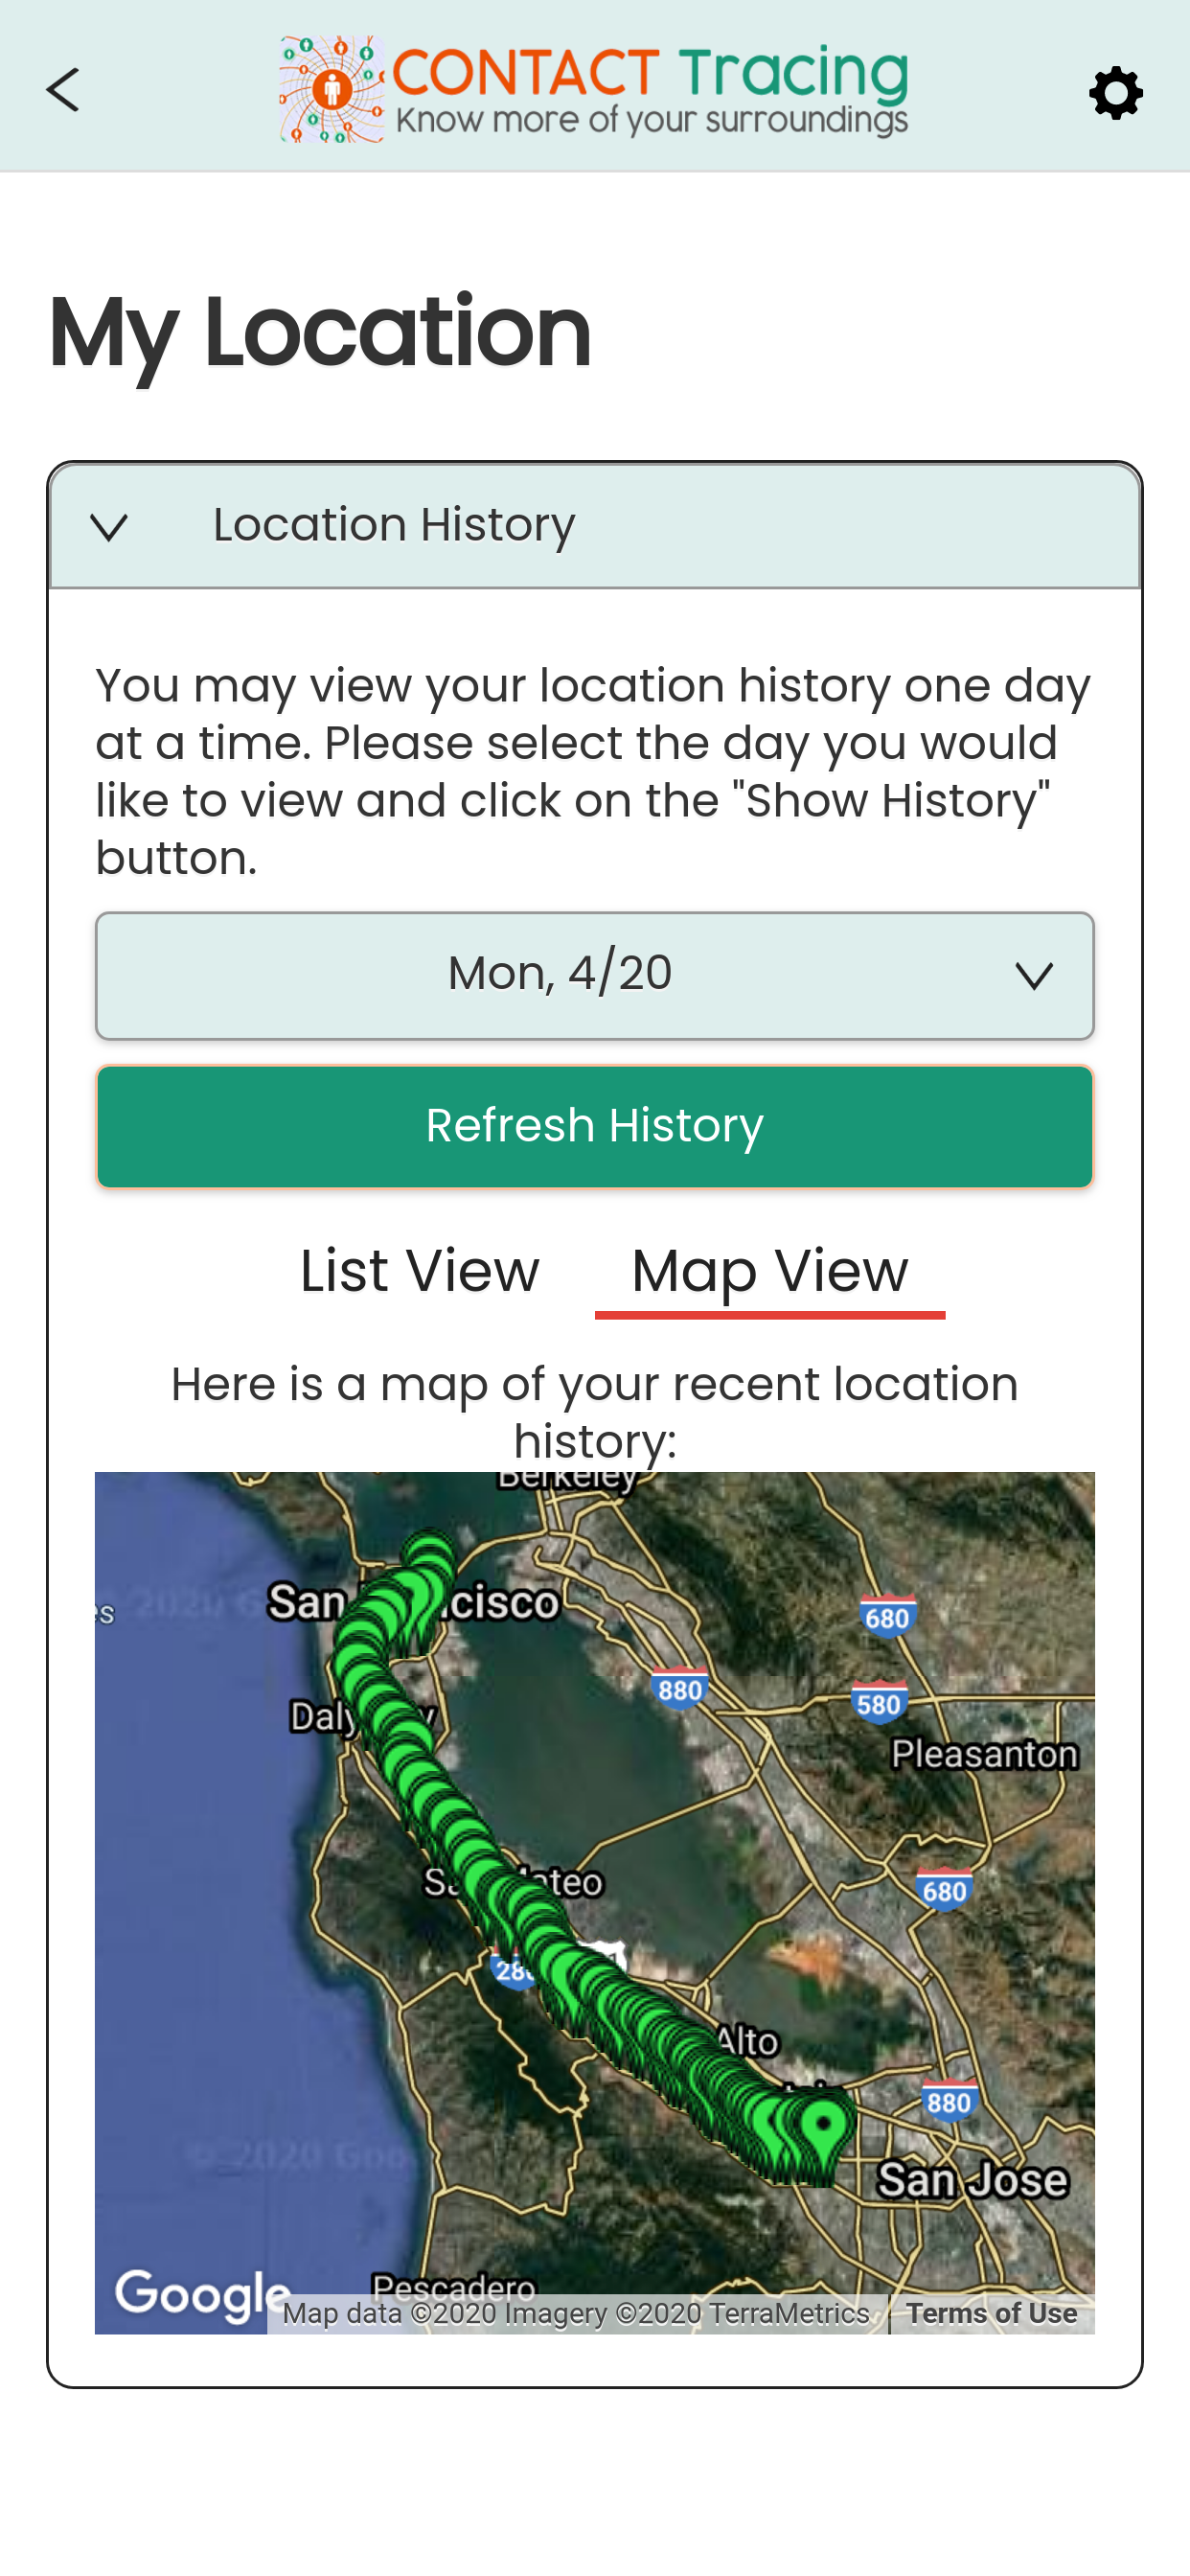Click the map data copyright text

[x=576, y=2314]
